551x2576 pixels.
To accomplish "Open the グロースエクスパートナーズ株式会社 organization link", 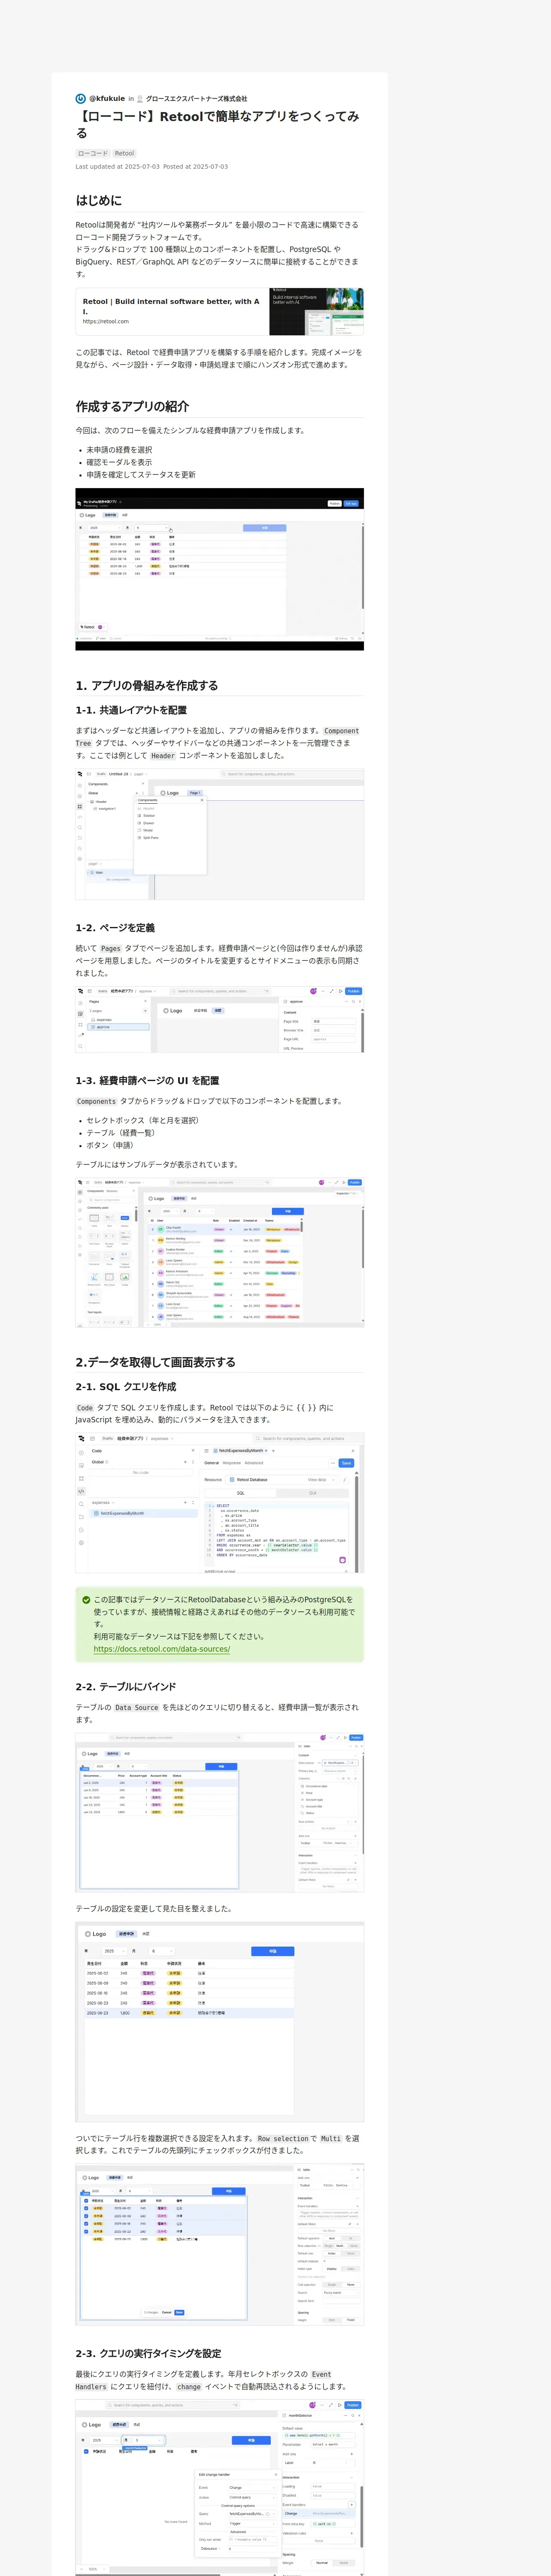I will point(196,99).
